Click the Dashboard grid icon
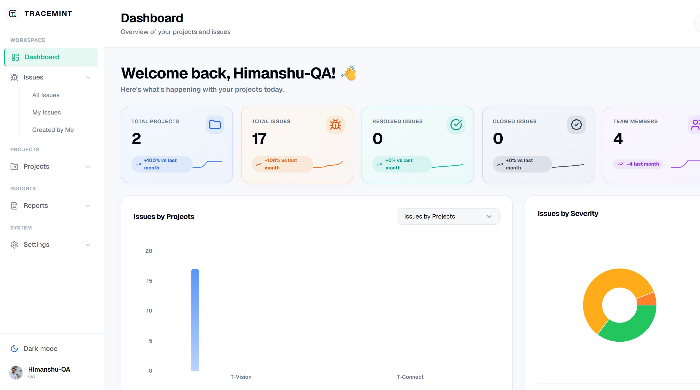 pyautogui.click(x=15, y=57)
